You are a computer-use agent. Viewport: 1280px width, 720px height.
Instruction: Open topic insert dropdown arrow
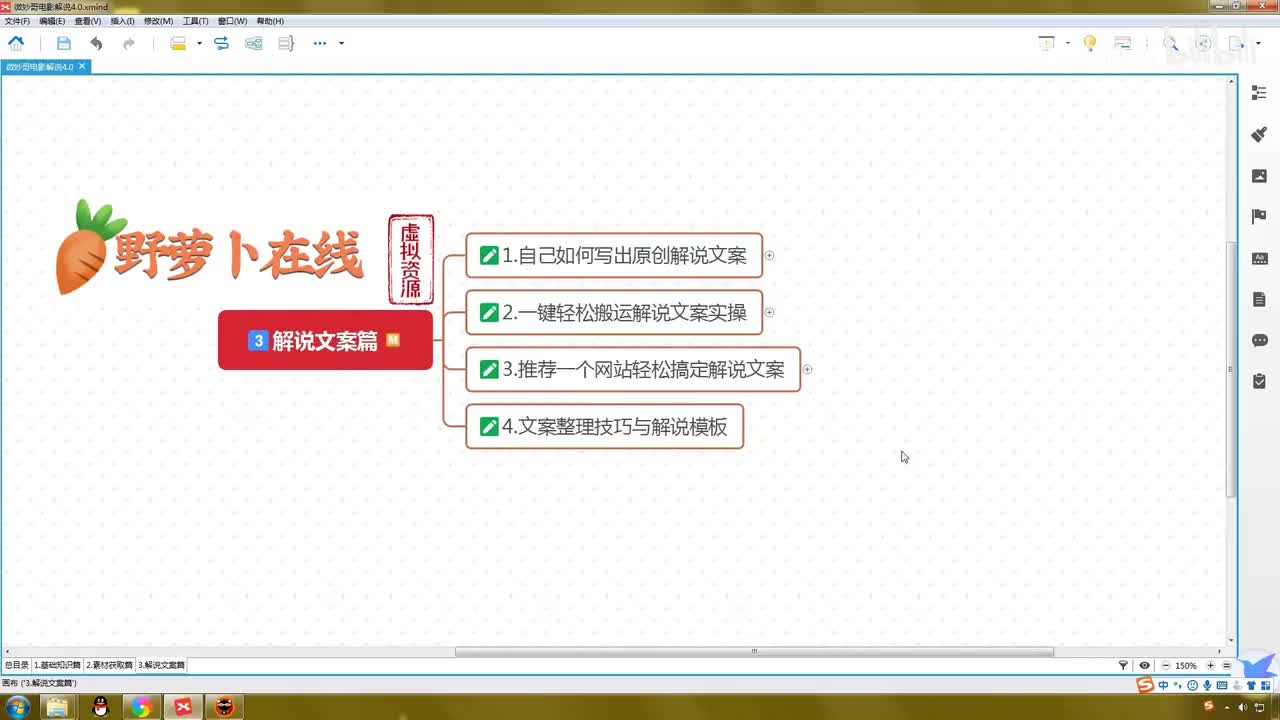click(x=199, y=43)
